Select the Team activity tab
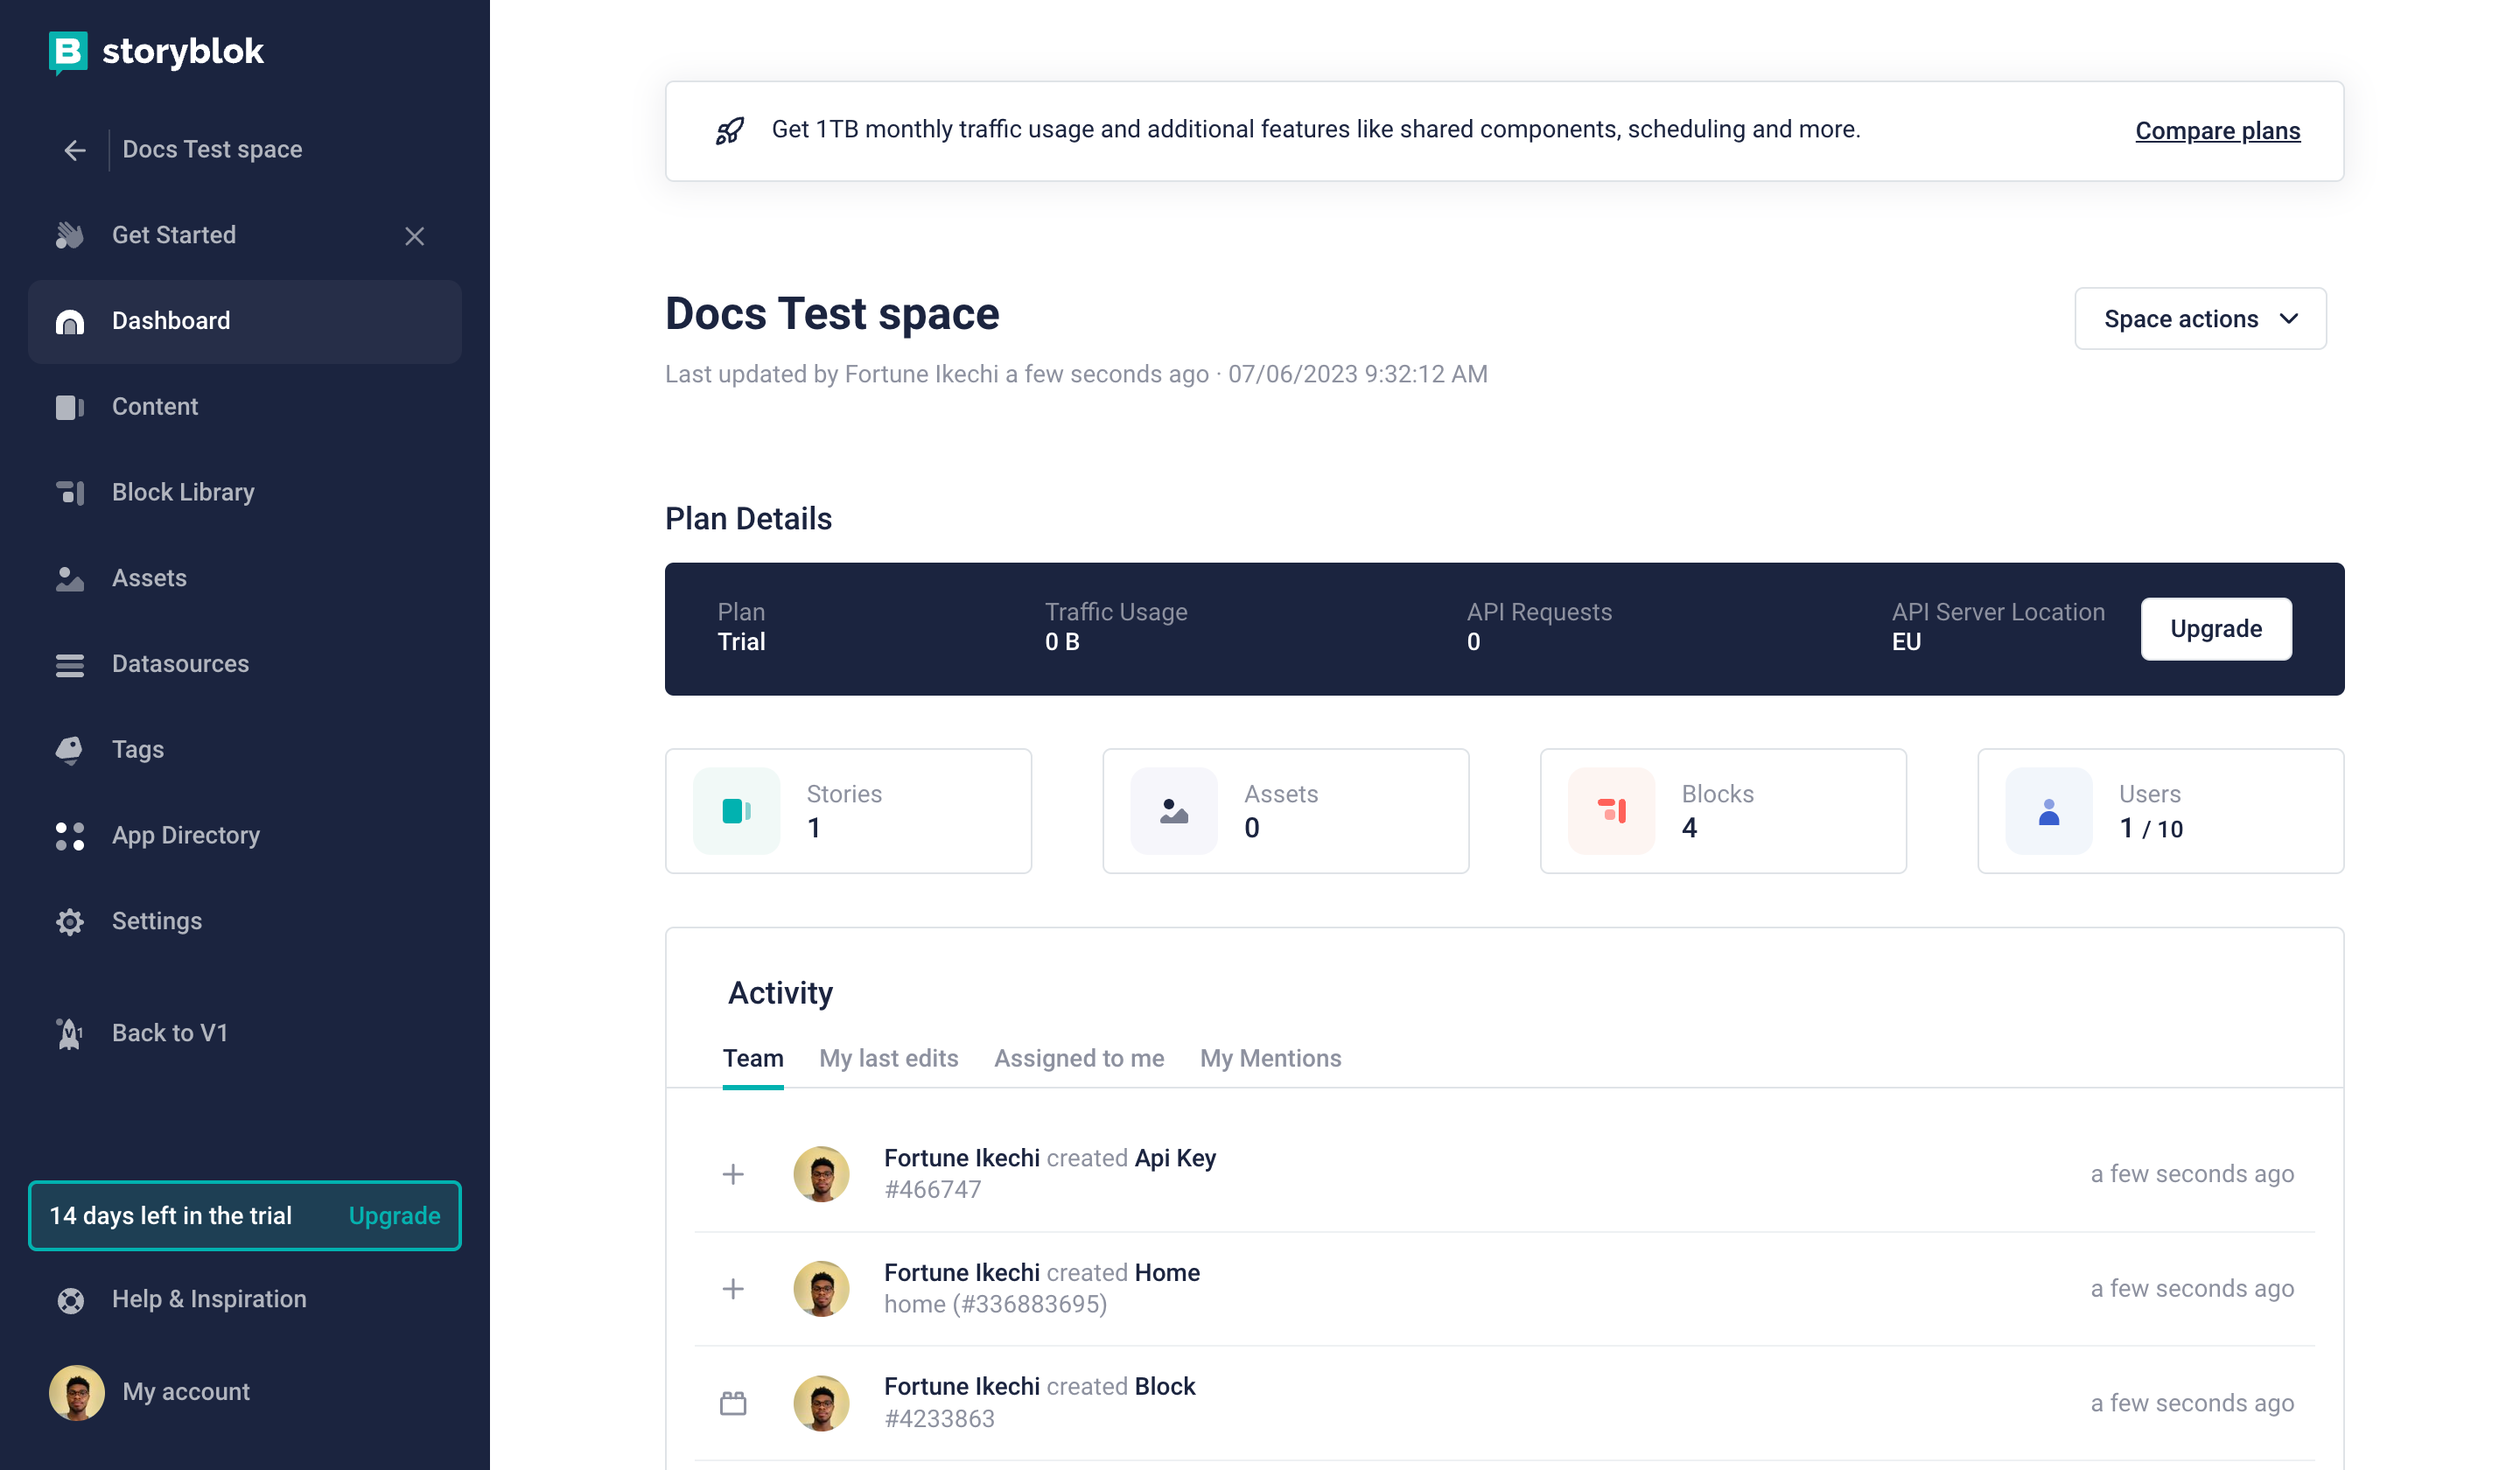This screenshot has height=1470, width=2520. click(753, 1059)
